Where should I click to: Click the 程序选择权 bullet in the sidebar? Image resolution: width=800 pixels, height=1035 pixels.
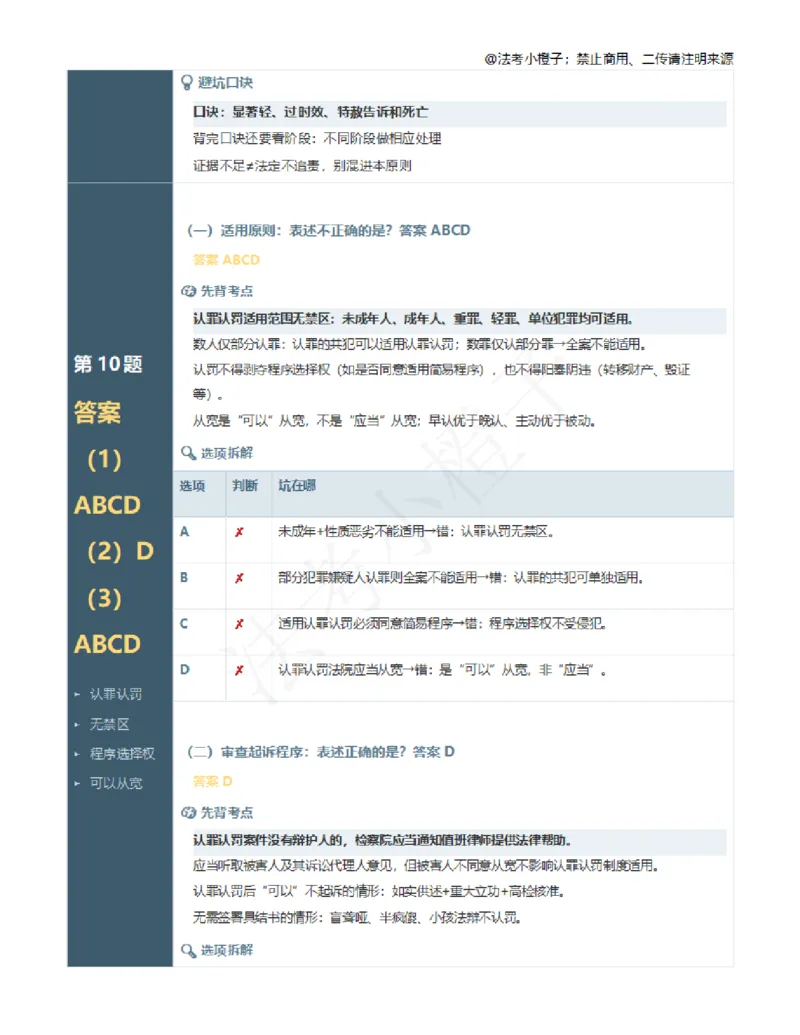tap(122, 754)
